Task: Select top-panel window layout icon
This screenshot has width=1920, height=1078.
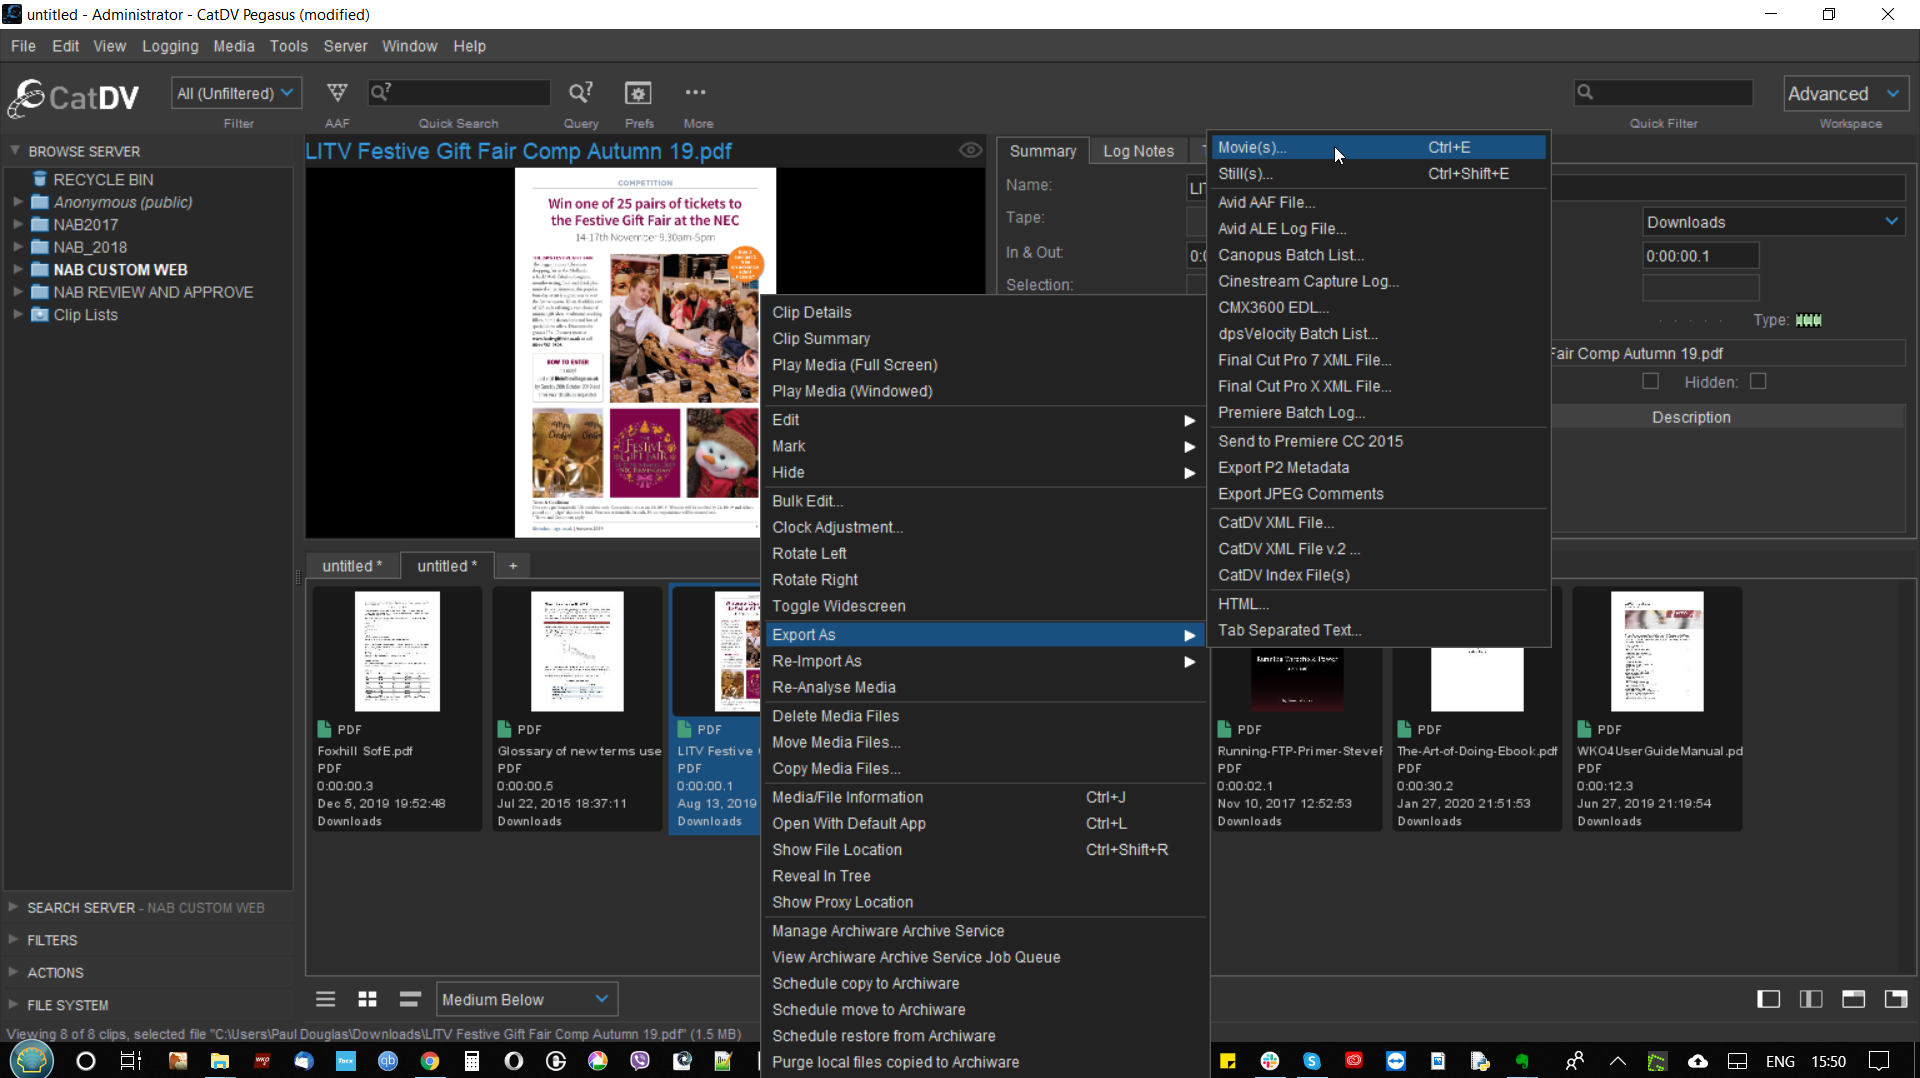Action: click(1854, 999)
